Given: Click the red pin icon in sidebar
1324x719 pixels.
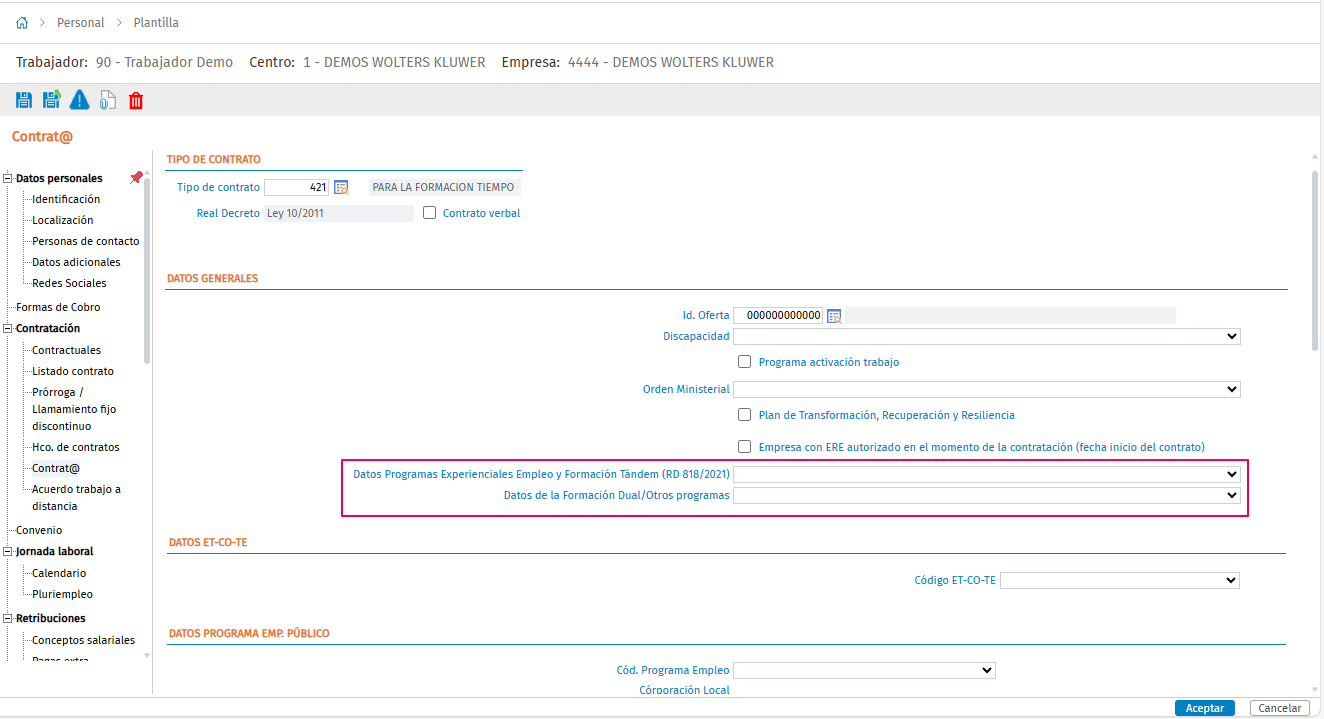Looking at the screenshot, I should coord(136,178).
